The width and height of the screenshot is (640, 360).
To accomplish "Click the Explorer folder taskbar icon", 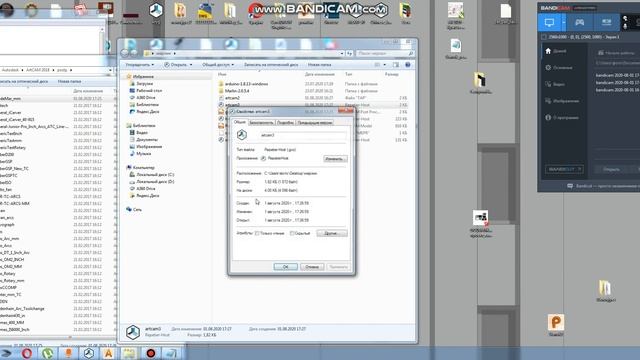I will tap(129, 353).
